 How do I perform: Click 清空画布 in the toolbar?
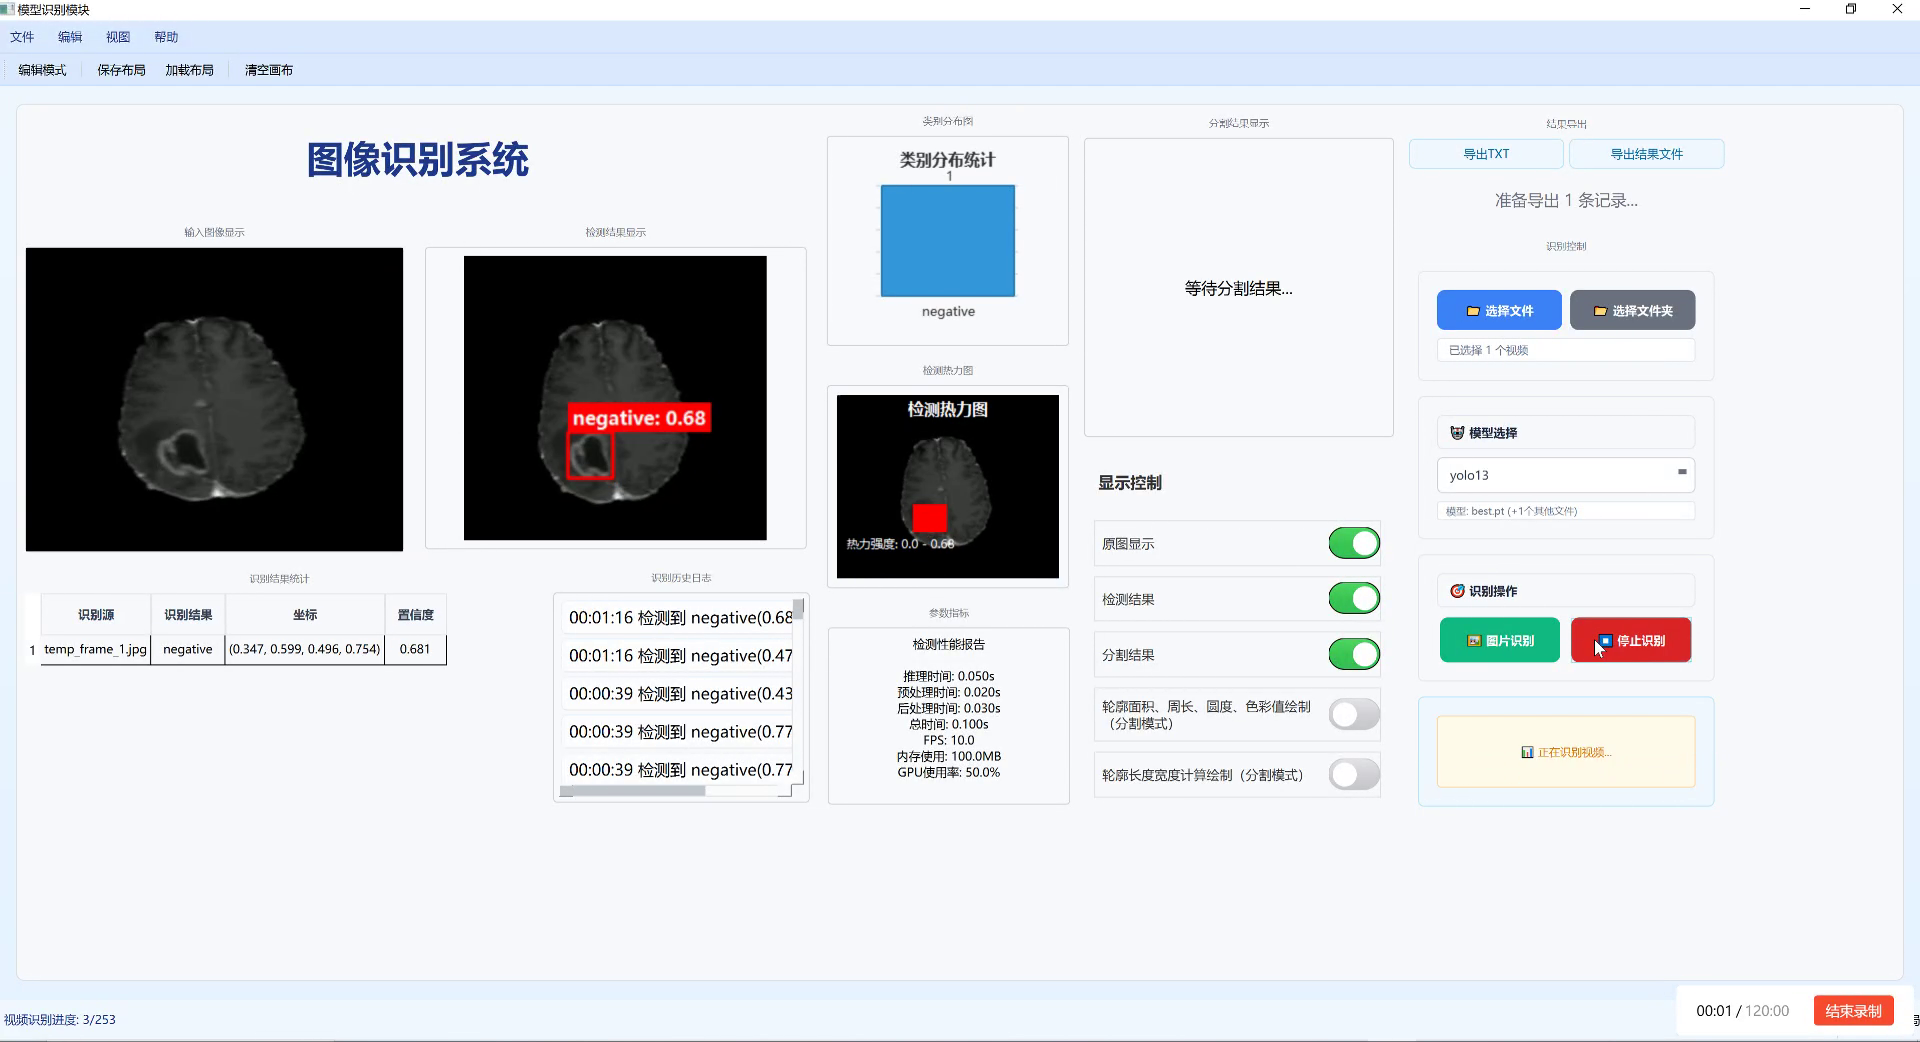tap(267, 70)
